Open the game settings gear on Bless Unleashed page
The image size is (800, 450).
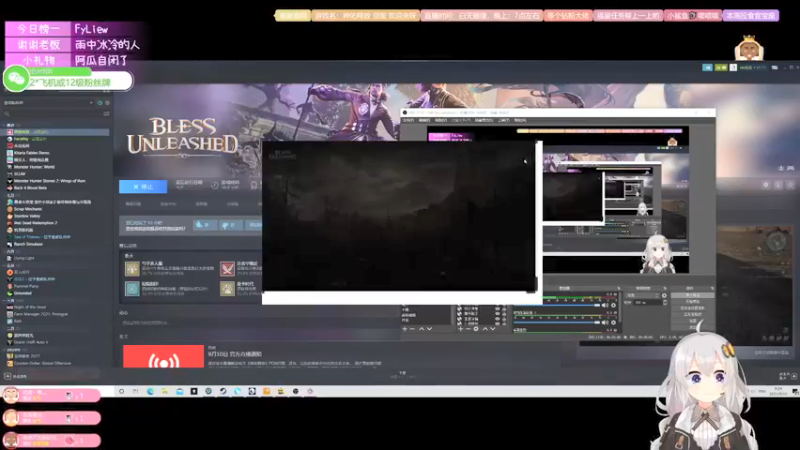(x=766, y=185)
